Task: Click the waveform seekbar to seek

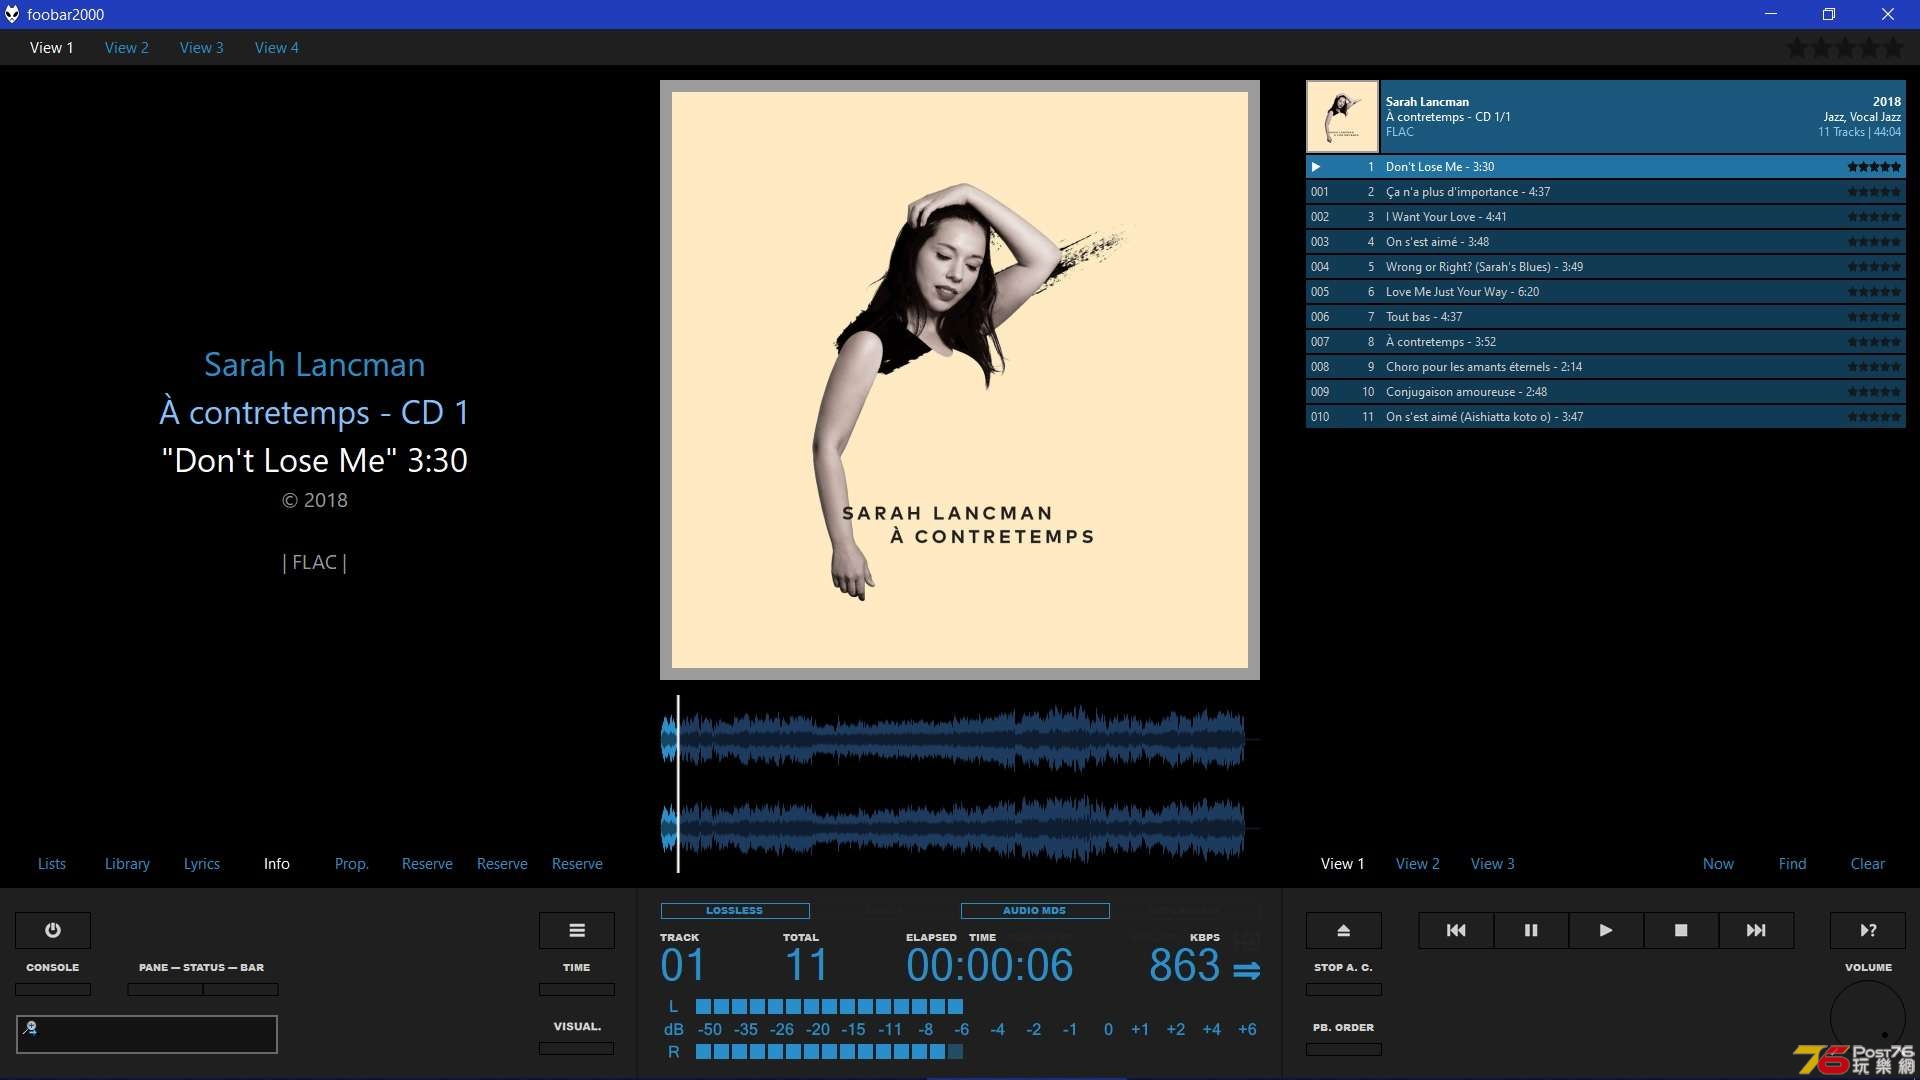Action: (960, 784)
